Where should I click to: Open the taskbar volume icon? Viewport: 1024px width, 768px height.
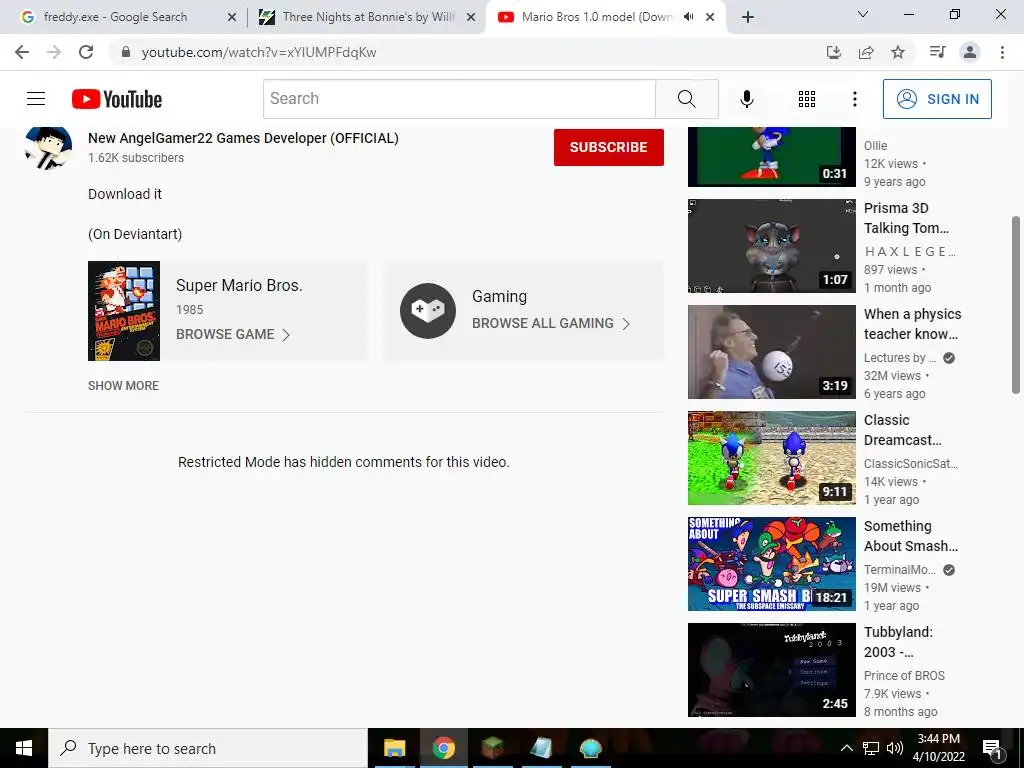point(895,748)
